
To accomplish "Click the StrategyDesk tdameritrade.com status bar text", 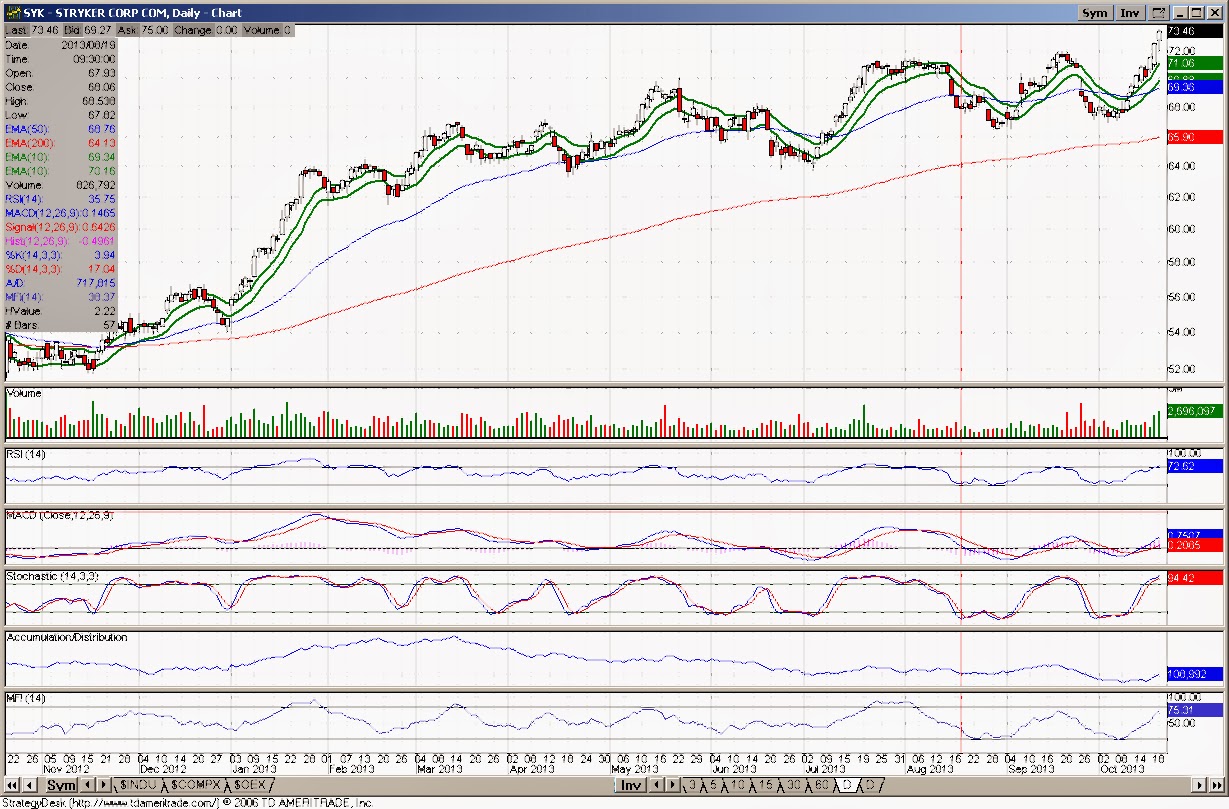I will (x=187, y=802).
